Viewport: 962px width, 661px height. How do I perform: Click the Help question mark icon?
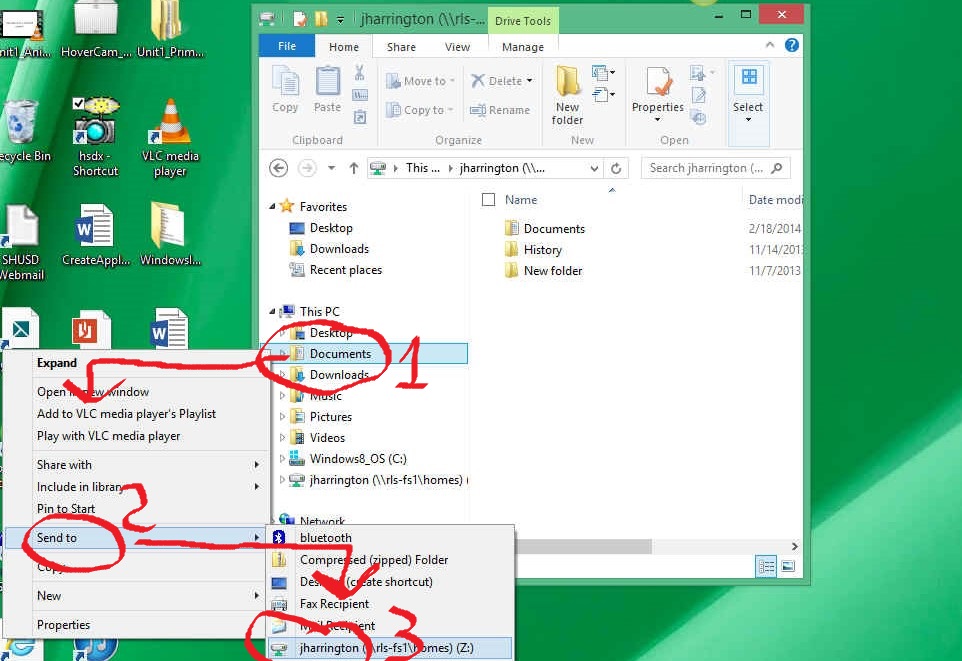coord(791,46)
